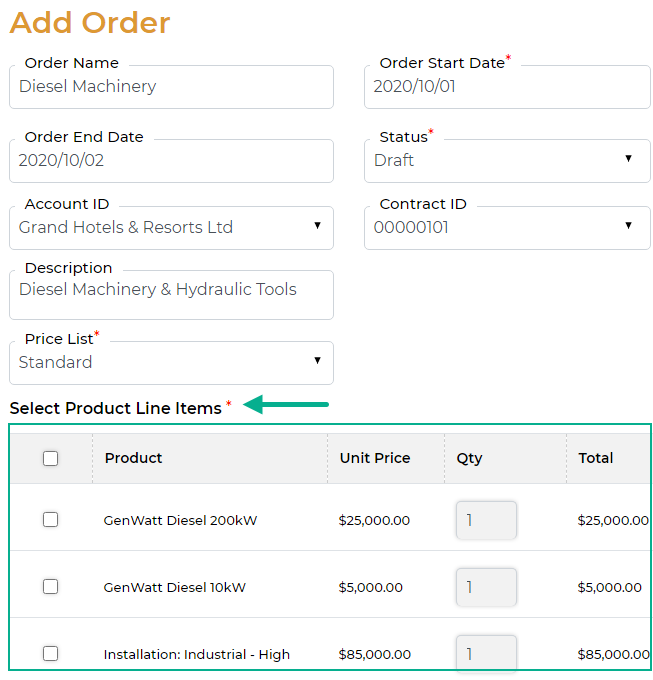
Task: Check the select-all header checkbox
Action: pos(51,459)
